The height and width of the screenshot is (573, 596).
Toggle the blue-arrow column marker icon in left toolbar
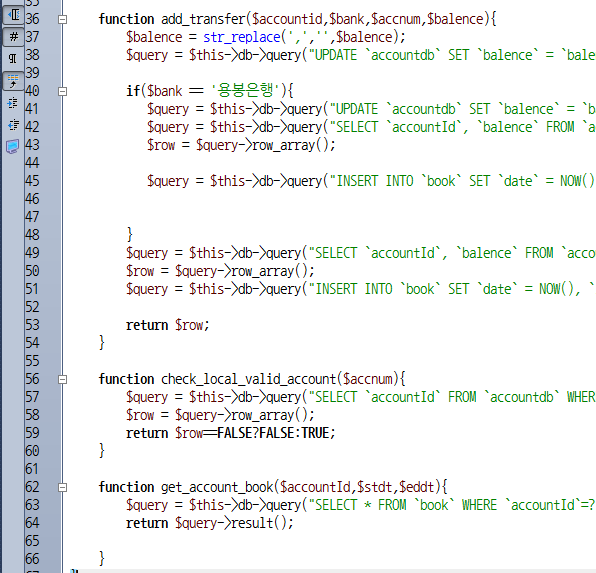(x=13, y=15)
